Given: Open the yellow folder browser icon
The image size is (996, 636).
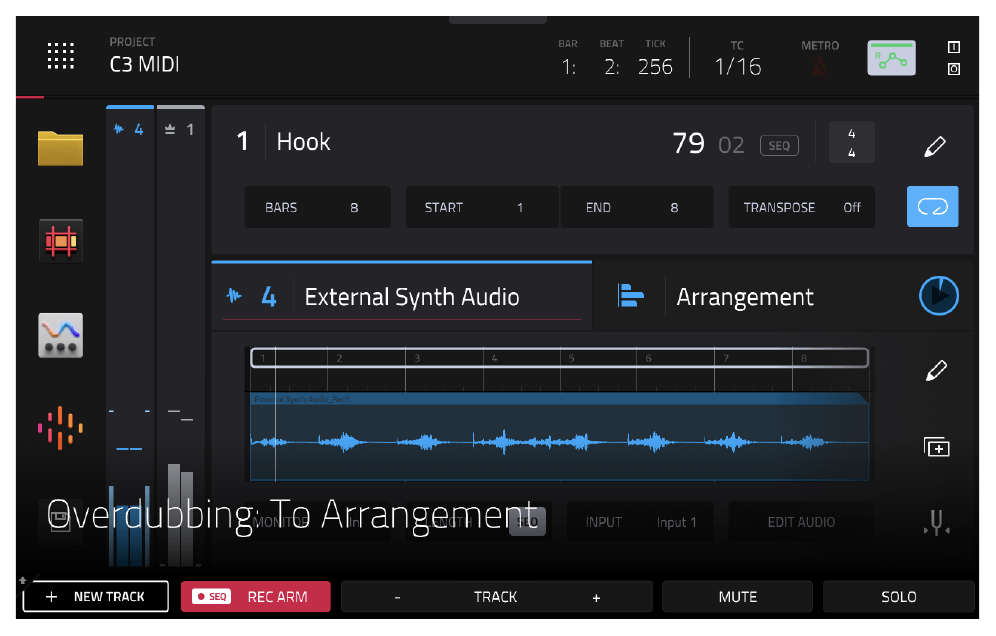Looking at the screenshot, I should click(x=60, y=148).
